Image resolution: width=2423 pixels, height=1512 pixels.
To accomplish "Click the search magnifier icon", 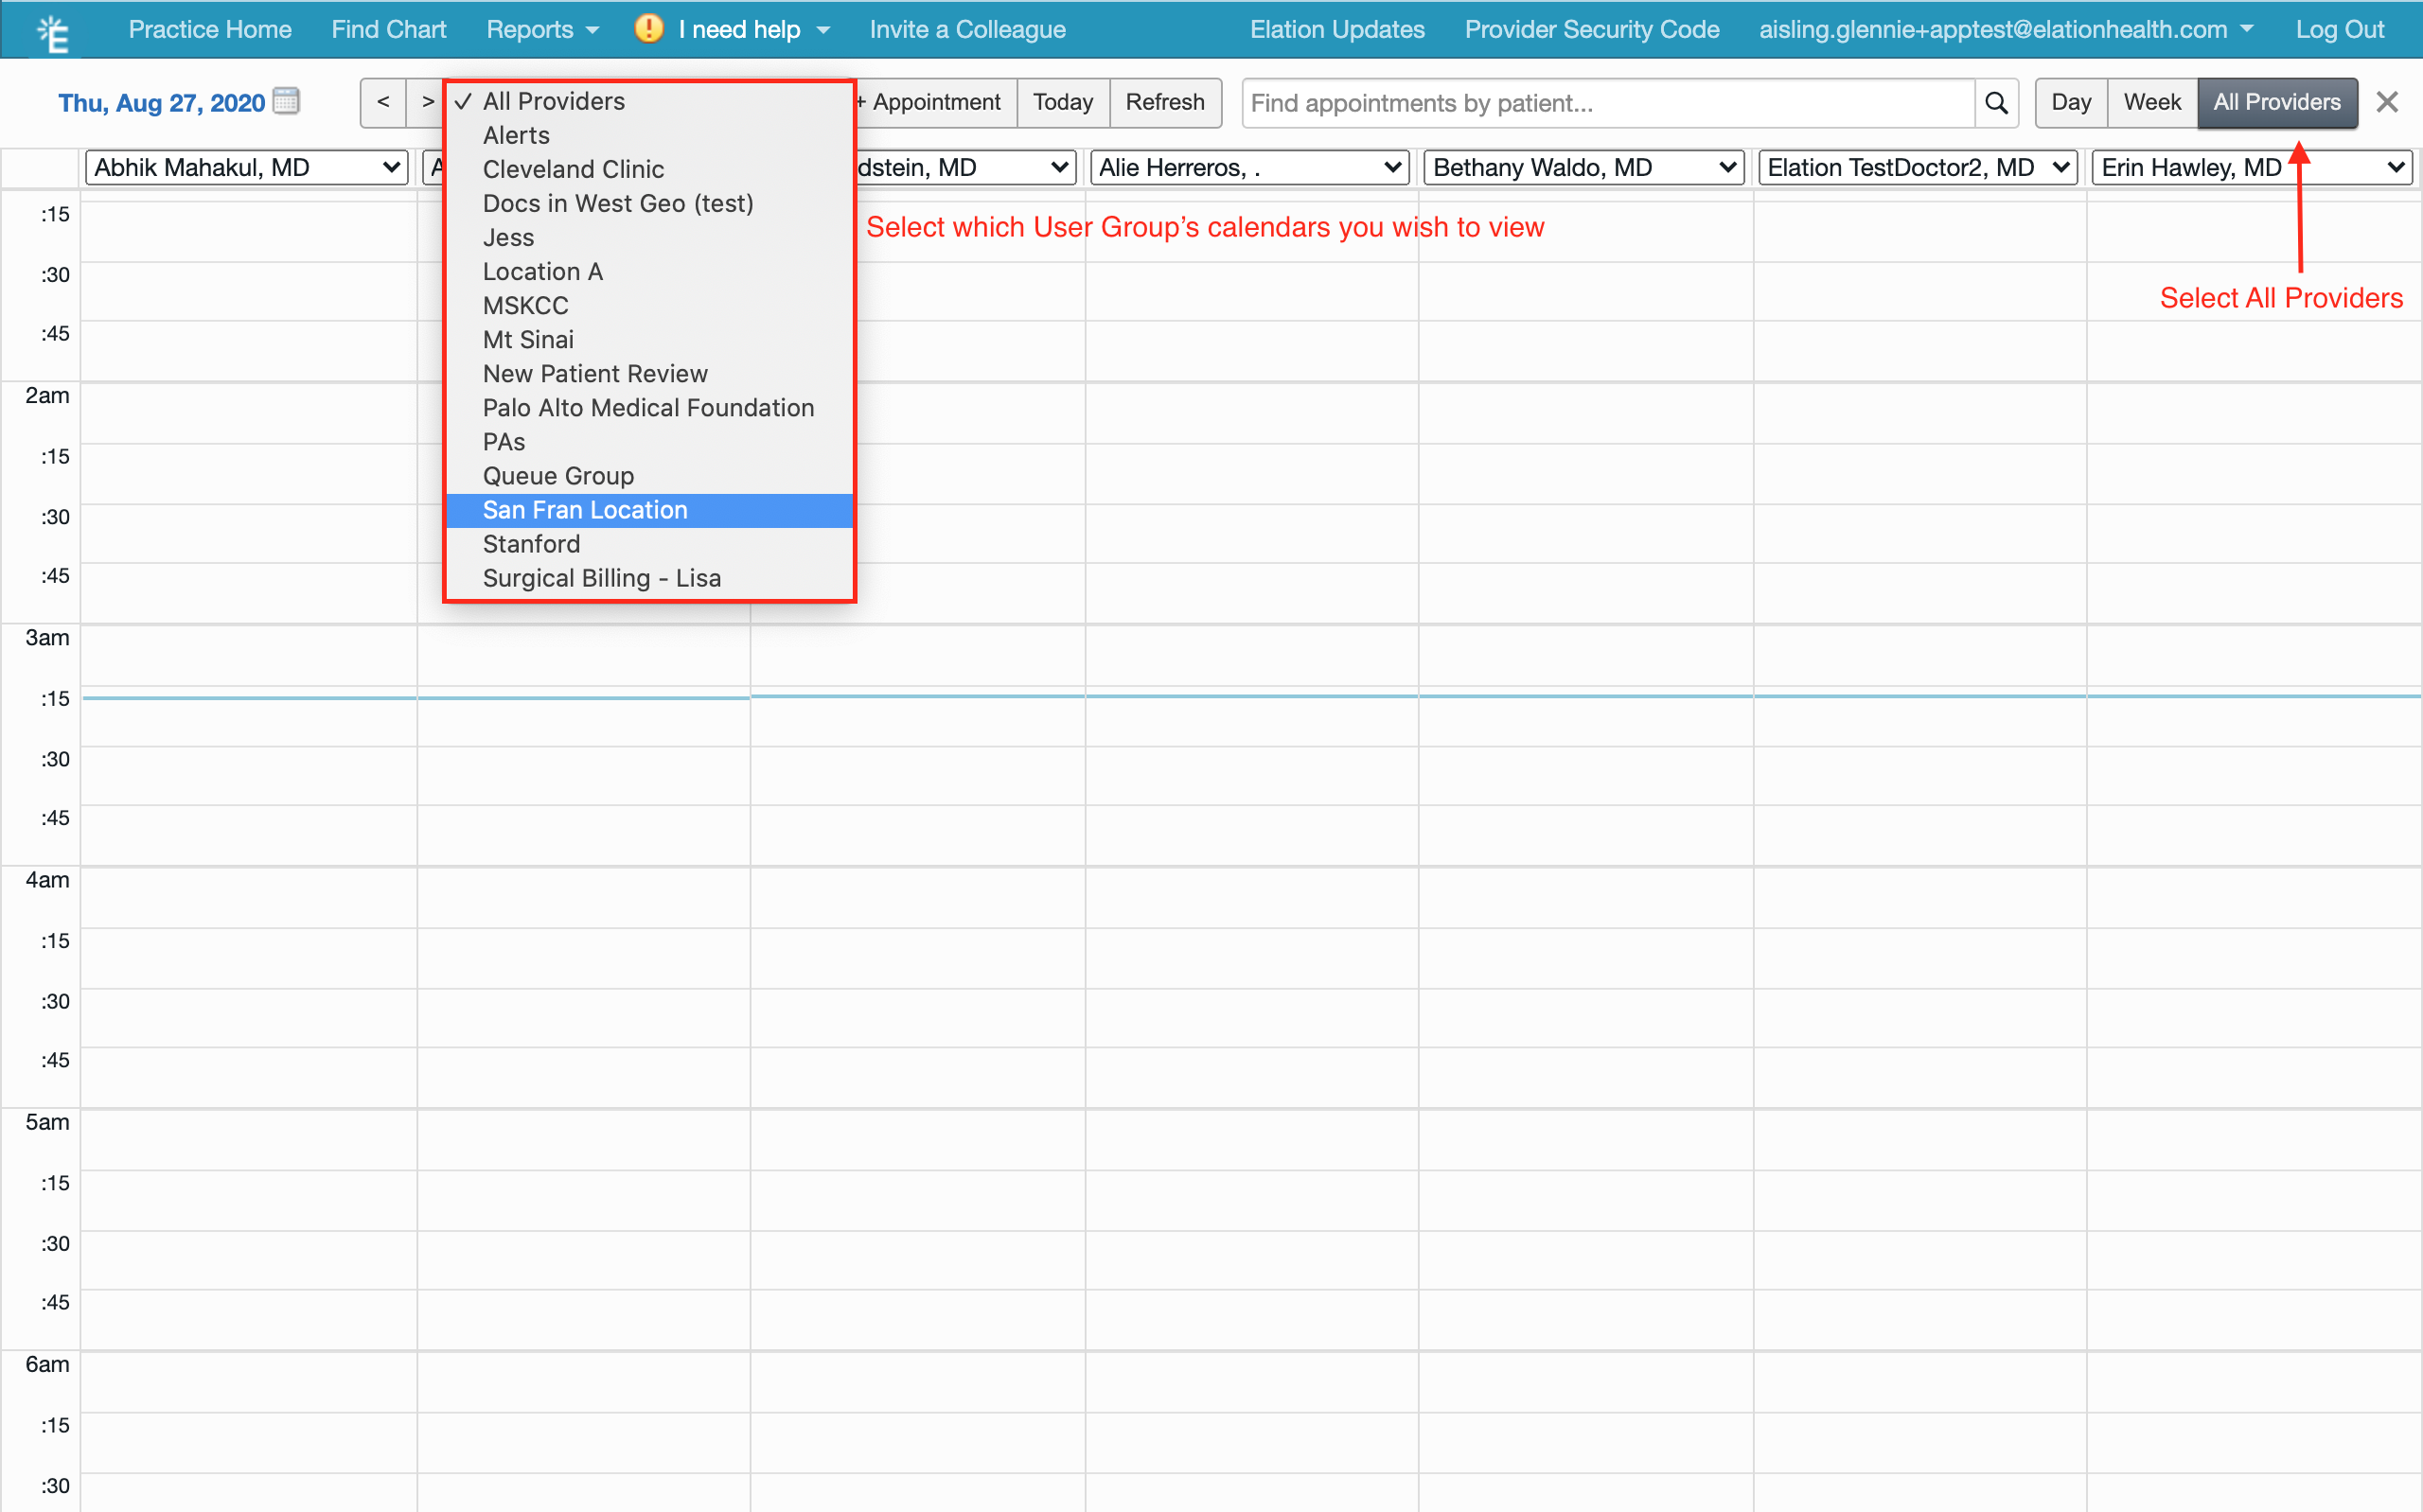I will (1996, 103).
